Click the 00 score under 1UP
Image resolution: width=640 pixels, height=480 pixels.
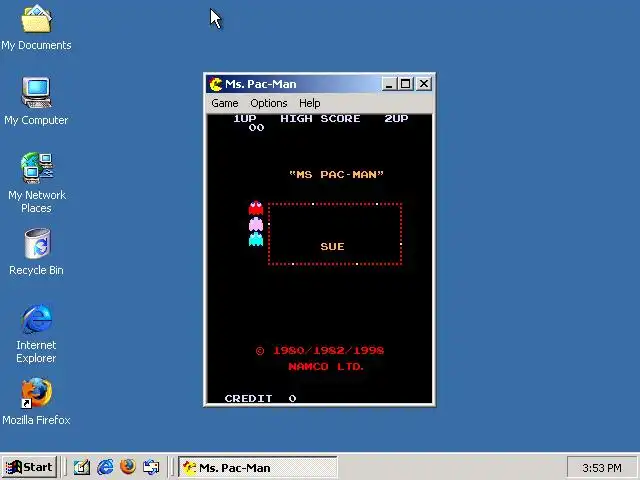tap(256, 128)
